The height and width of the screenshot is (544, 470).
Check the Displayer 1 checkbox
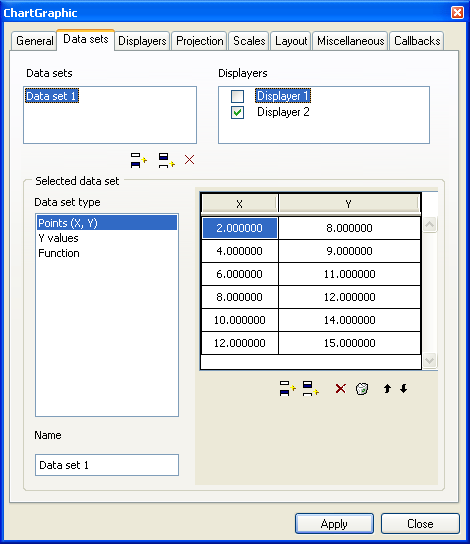238,96
